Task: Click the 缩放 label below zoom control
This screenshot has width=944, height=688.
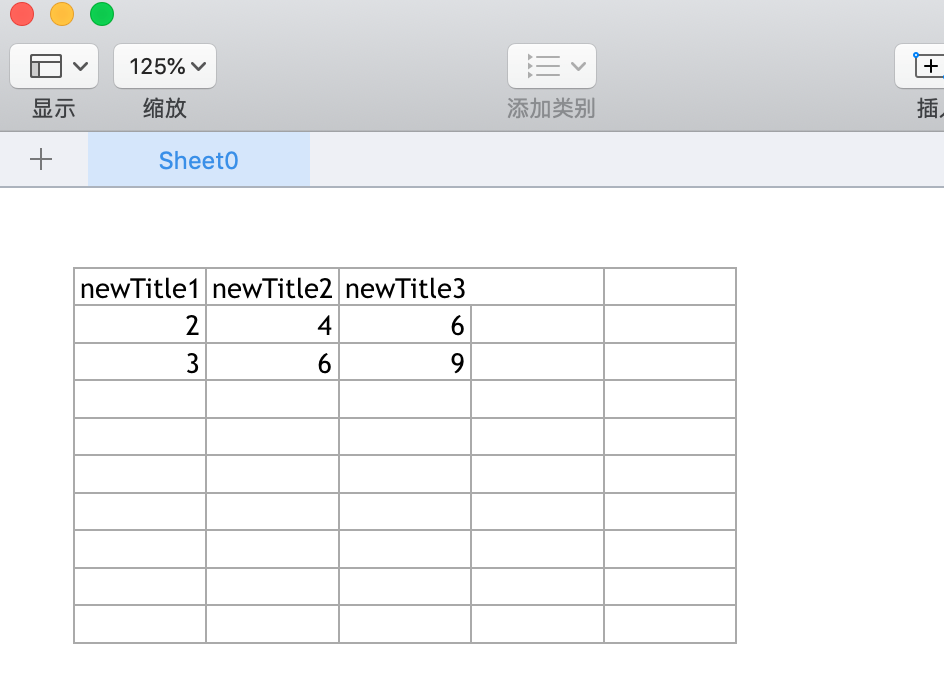Action: 164,108
